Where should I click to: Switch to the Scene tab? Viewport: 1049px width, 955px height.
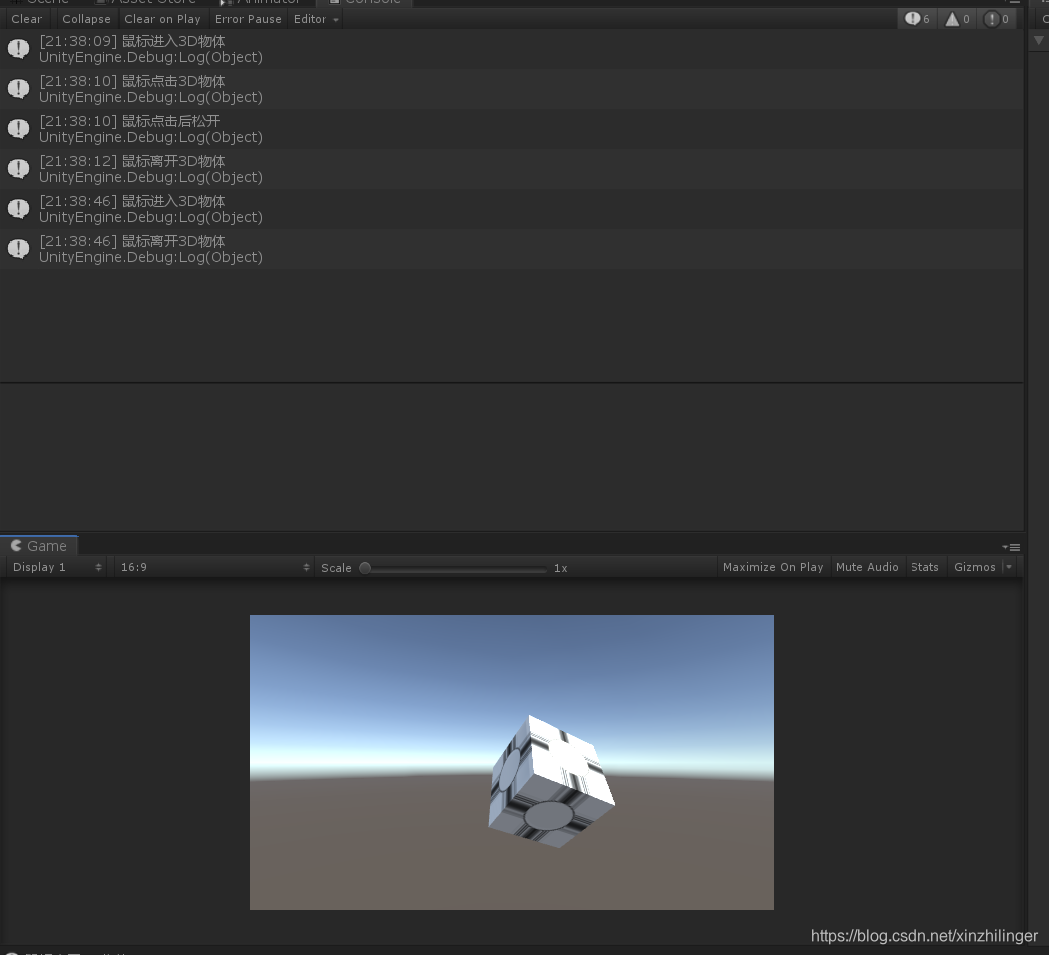click(x=40, y=2)
